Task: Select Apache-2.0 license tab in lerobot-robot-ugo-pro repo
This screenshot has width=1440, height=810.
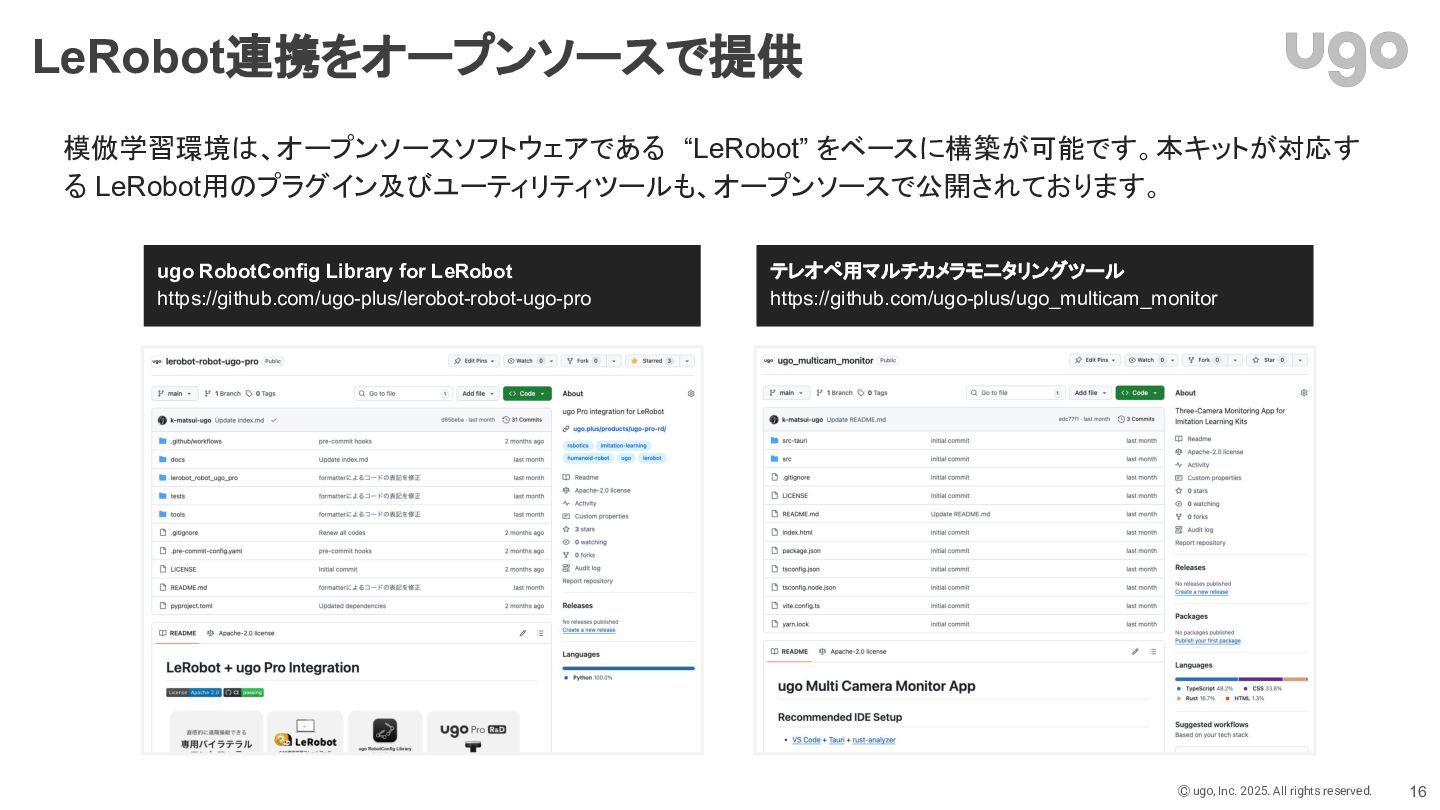Action: click(x=240, y=633)
